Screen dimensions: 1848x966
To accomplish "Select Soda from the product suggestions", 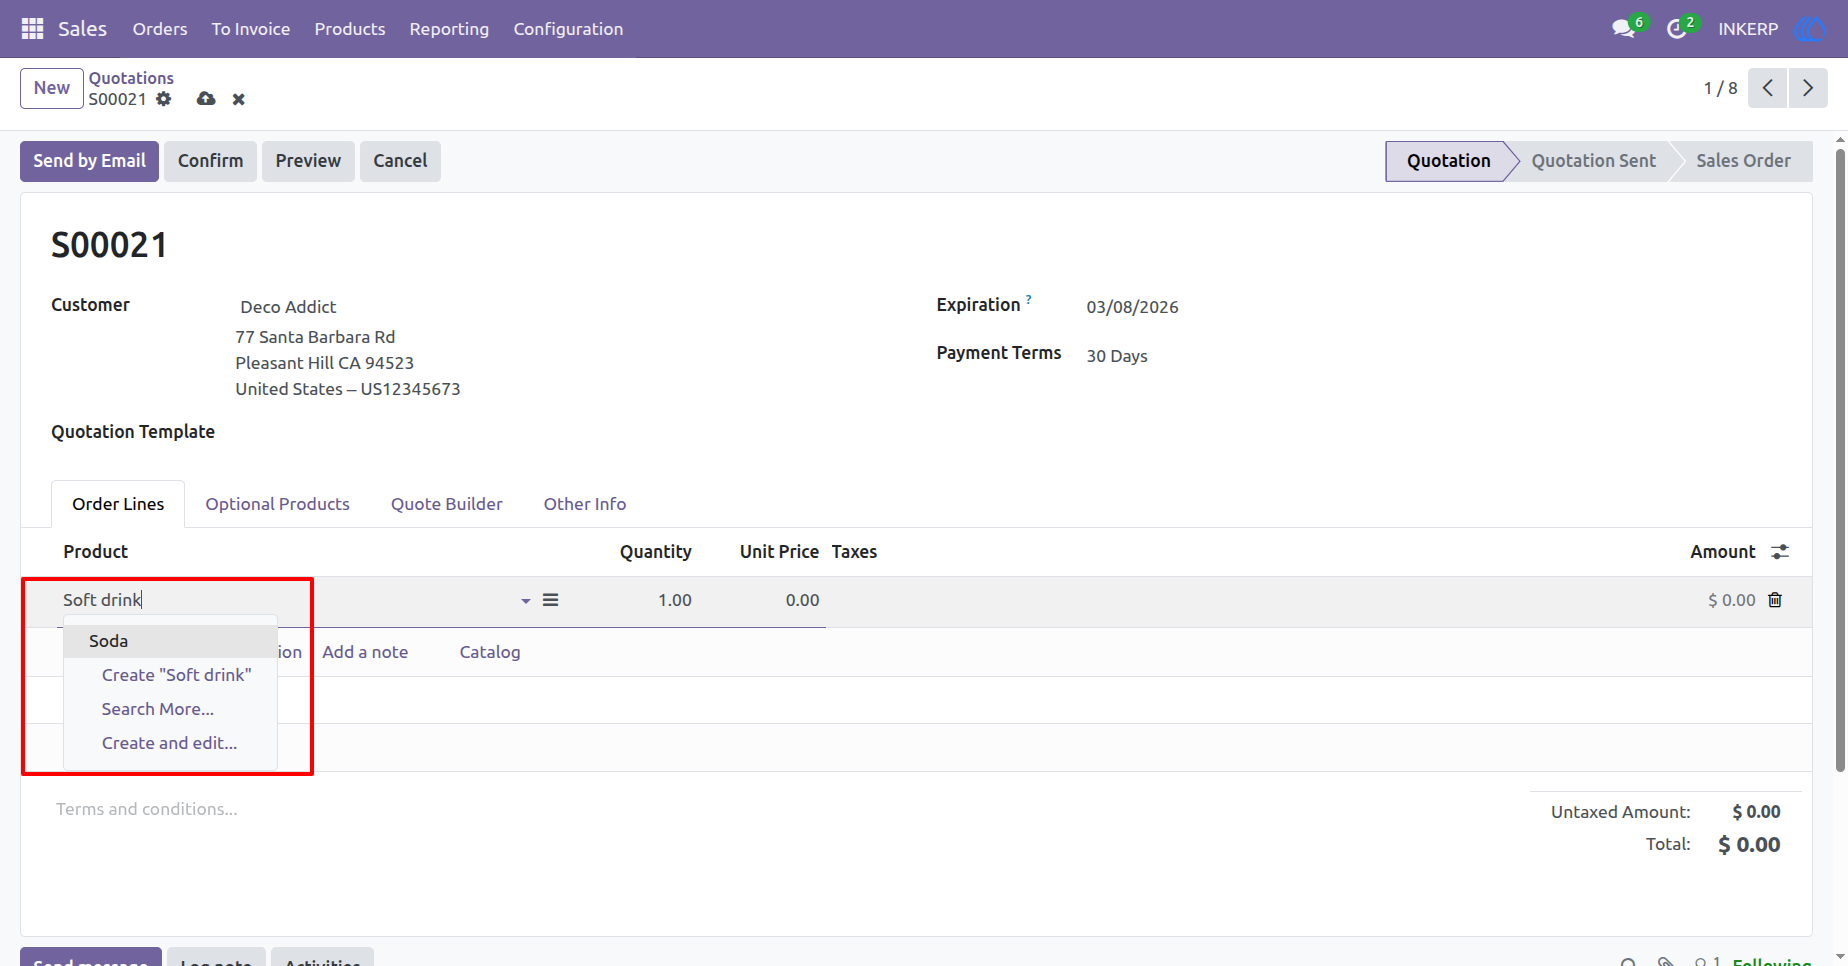I will (170, 641).
